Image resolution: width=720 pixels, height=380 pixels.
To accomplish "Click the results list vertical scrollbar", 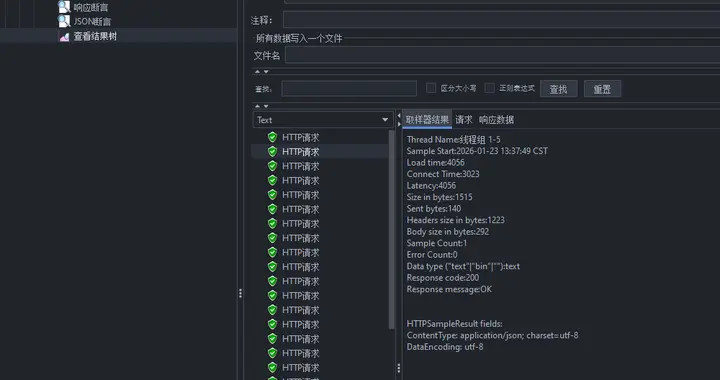I will click(392, 229).
